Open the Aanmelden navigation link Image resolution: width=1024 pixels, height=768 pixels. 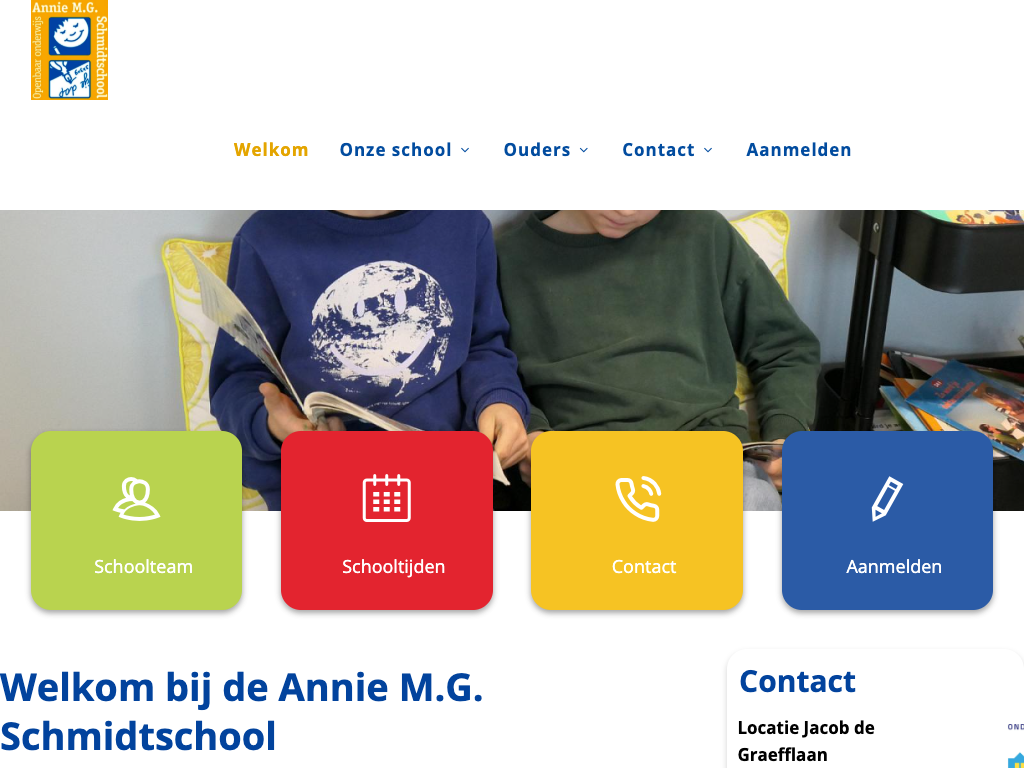pyautogui.click(x=799, y=150)
